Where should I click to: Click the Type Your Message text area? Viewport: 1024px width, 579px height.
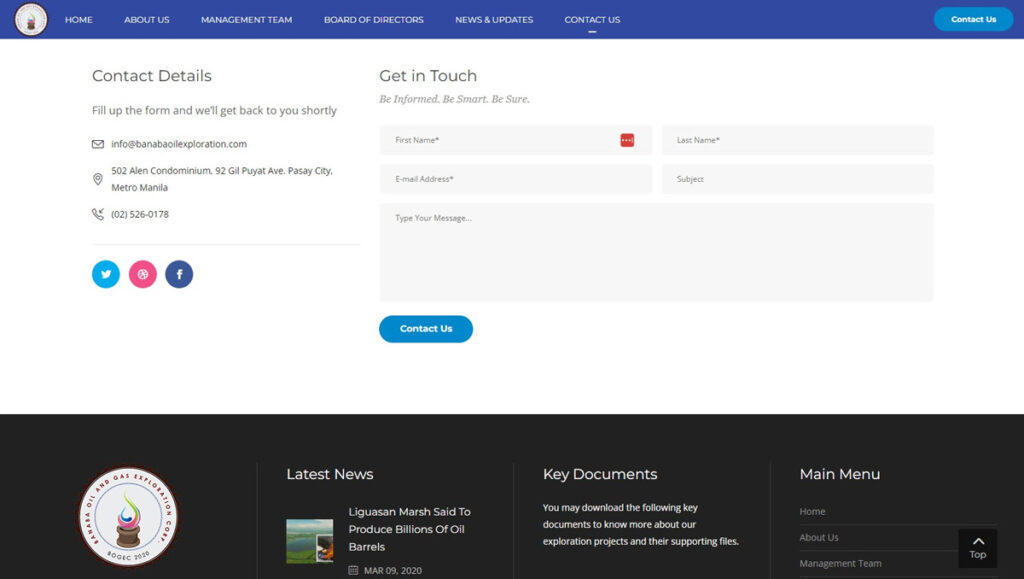pyautogui.click(x=656, y=252)
